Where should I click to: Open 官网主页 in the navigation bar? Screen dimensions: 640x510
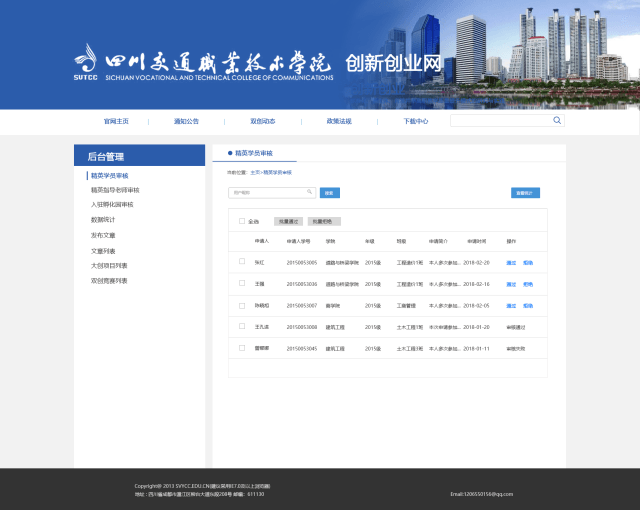(116, 121)
